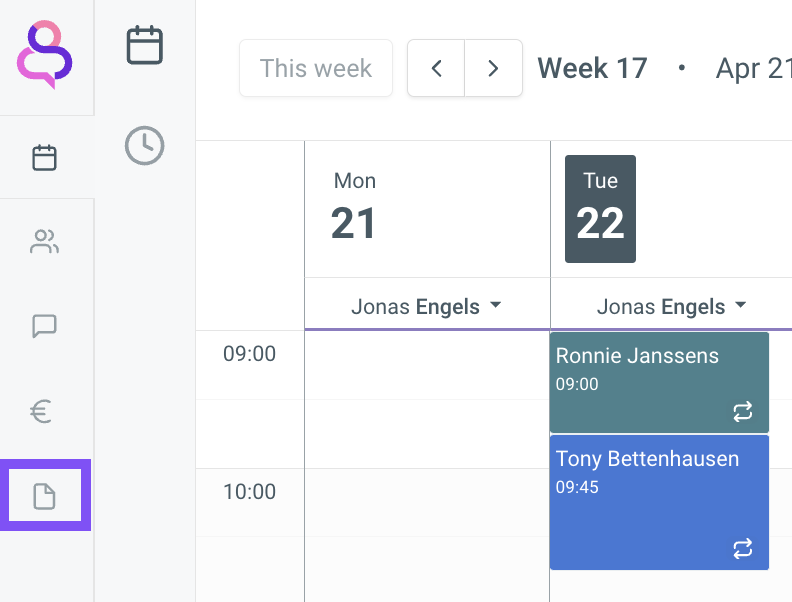Select the Mon 21 day header
792x602 pixels.
[x=354, y=208]
